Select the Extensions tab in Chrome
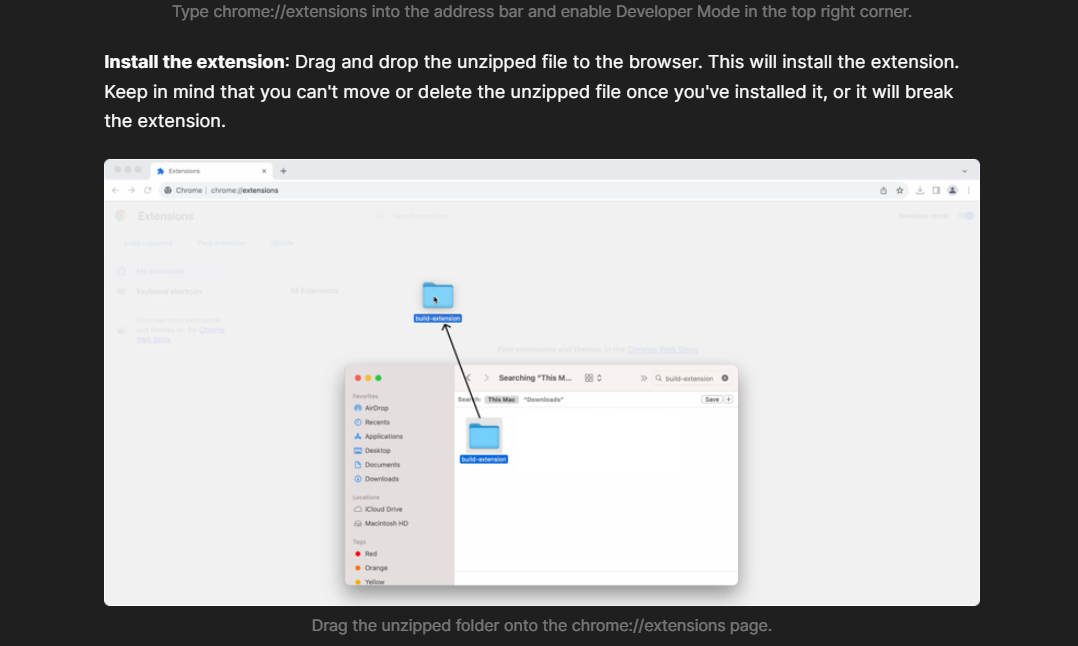The height and width of the screenshot is (646, 1078). tap(210, 171)
